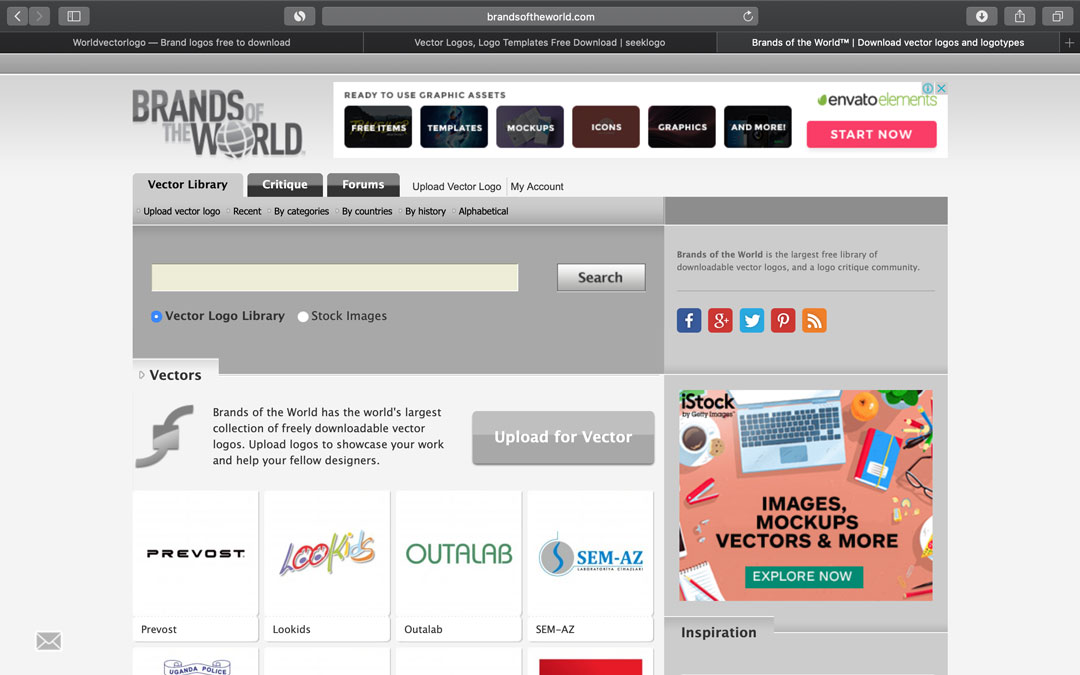Open the Outalab logo thumbnail
This screenshot has width=1080, height=675.
tap(459, 554)
